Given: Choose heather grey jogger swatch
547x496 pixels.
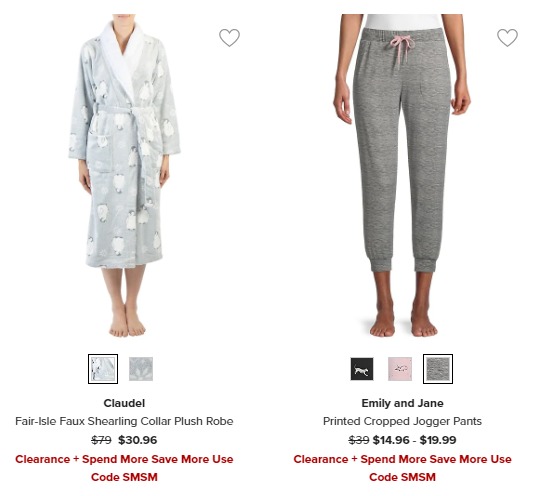Looking at the screenshot, I should pos(438,369).
